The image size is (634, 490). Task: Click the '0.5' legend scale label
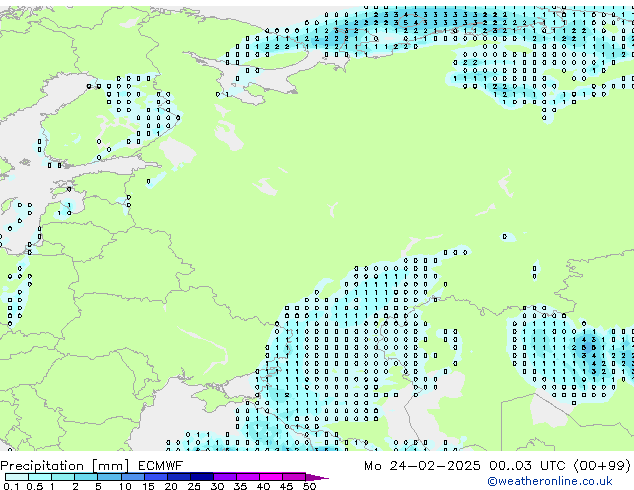tap(35, 486)
